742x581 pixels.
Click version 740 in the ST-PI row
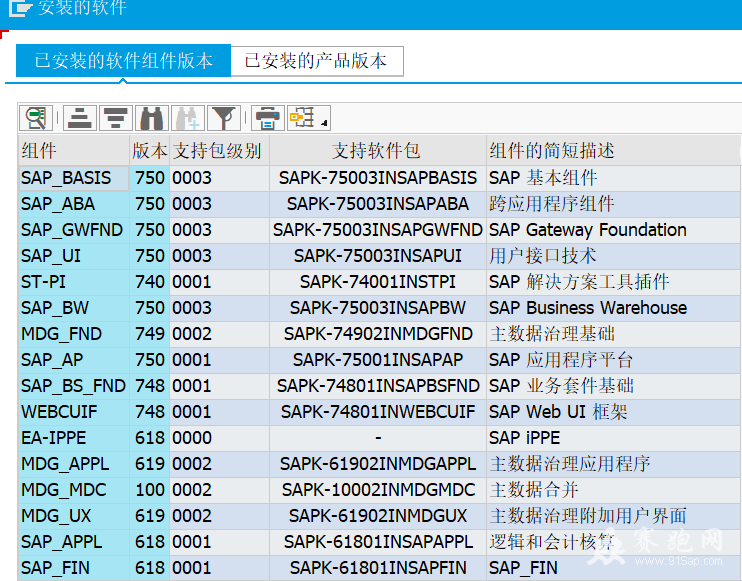(x=150, y=282)
